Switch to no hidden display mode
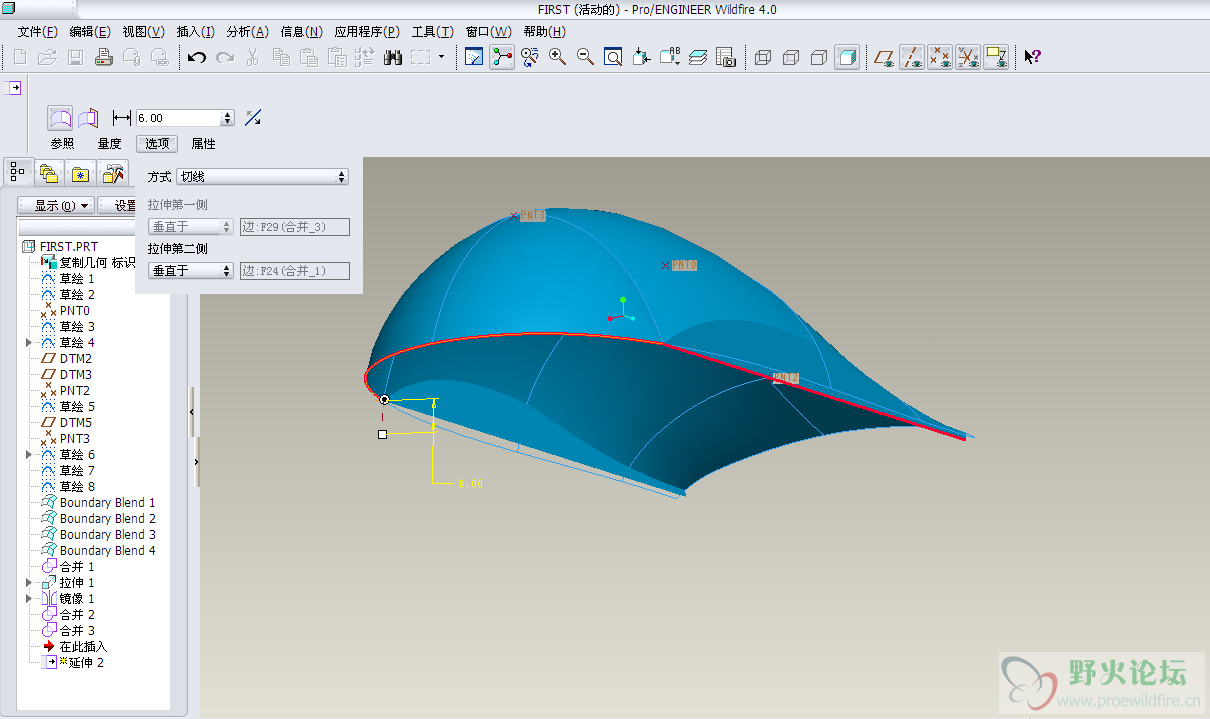Viewport: 1210px width, 719px height. [819, 57]
